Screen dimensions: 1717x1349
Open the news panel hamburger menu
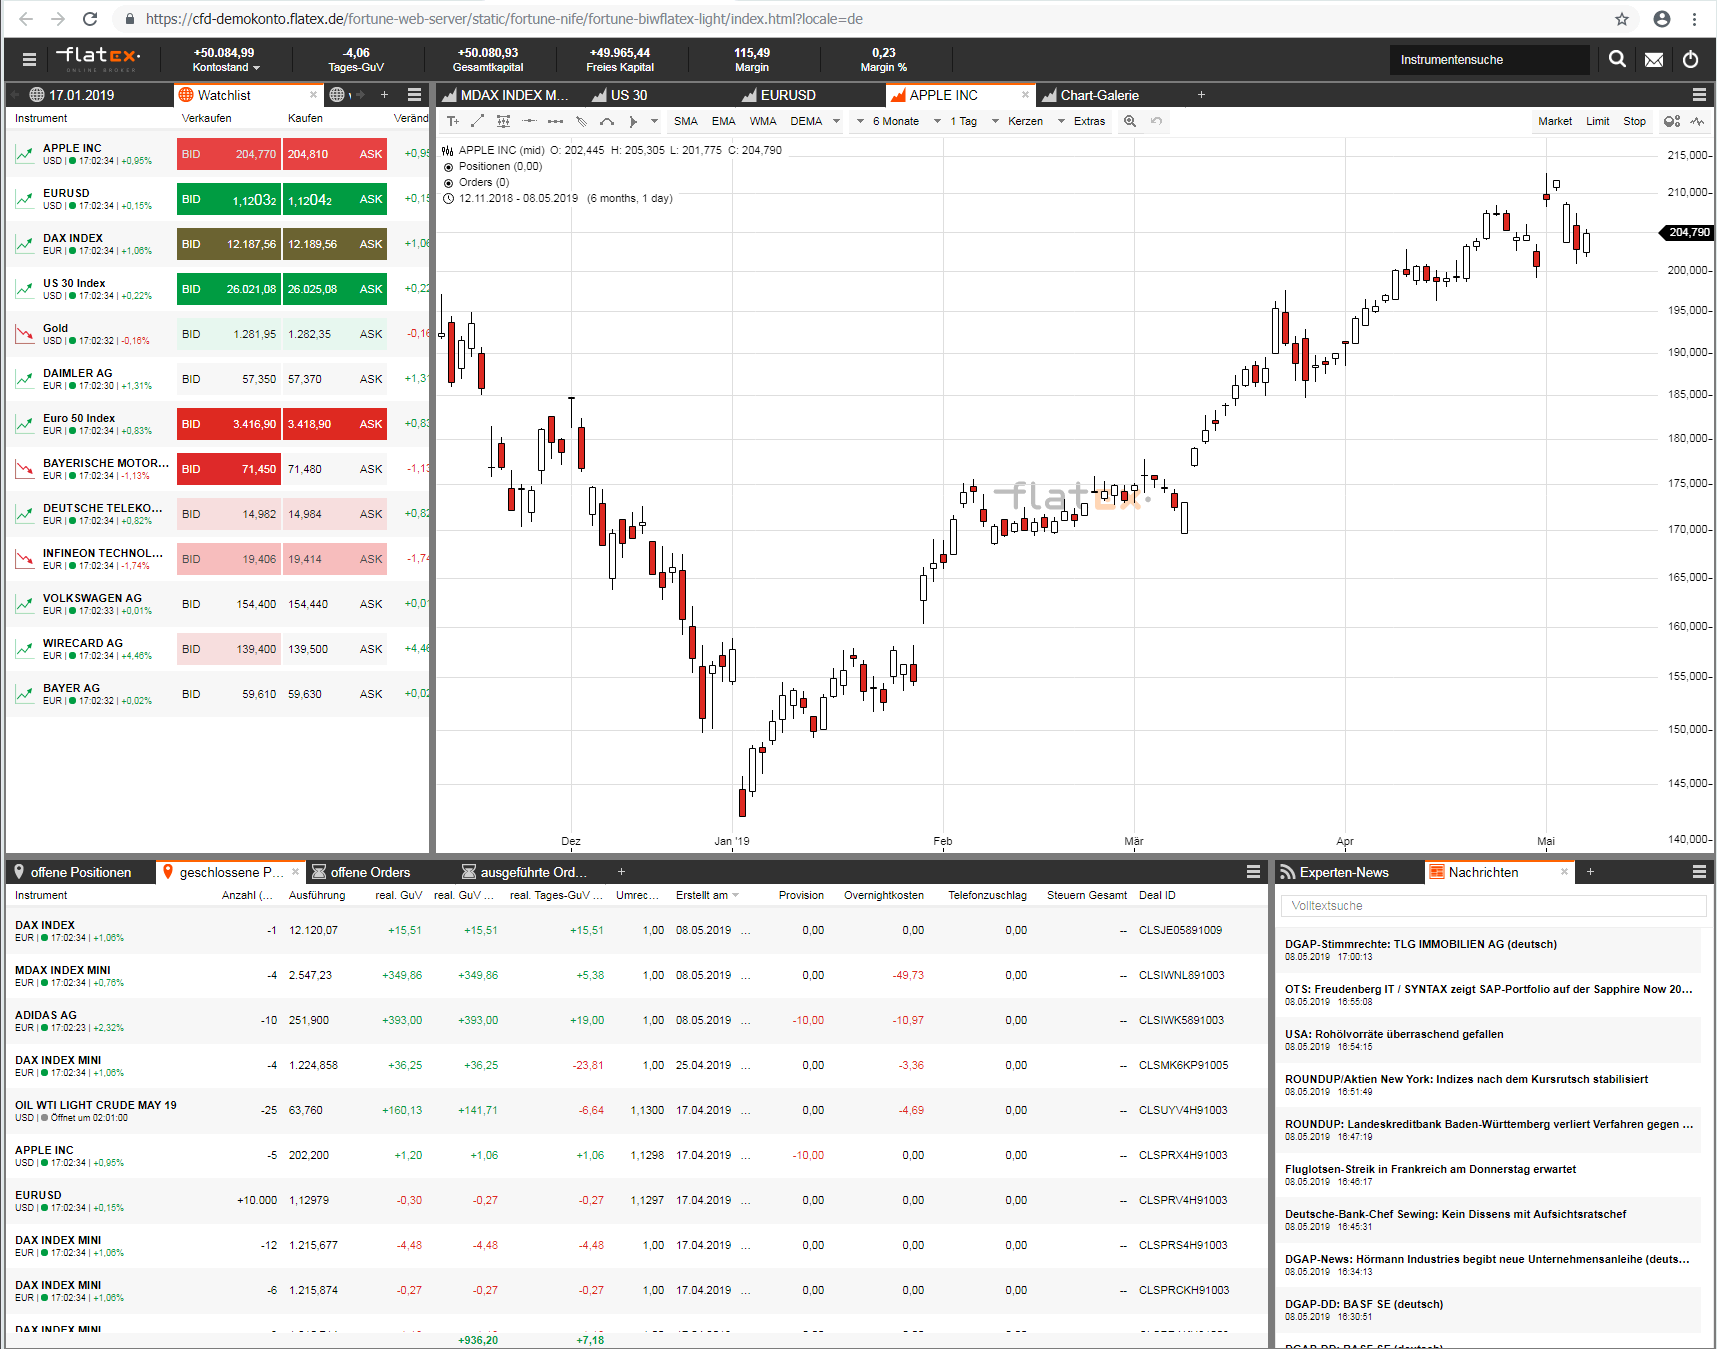[x=1699, y=872]
